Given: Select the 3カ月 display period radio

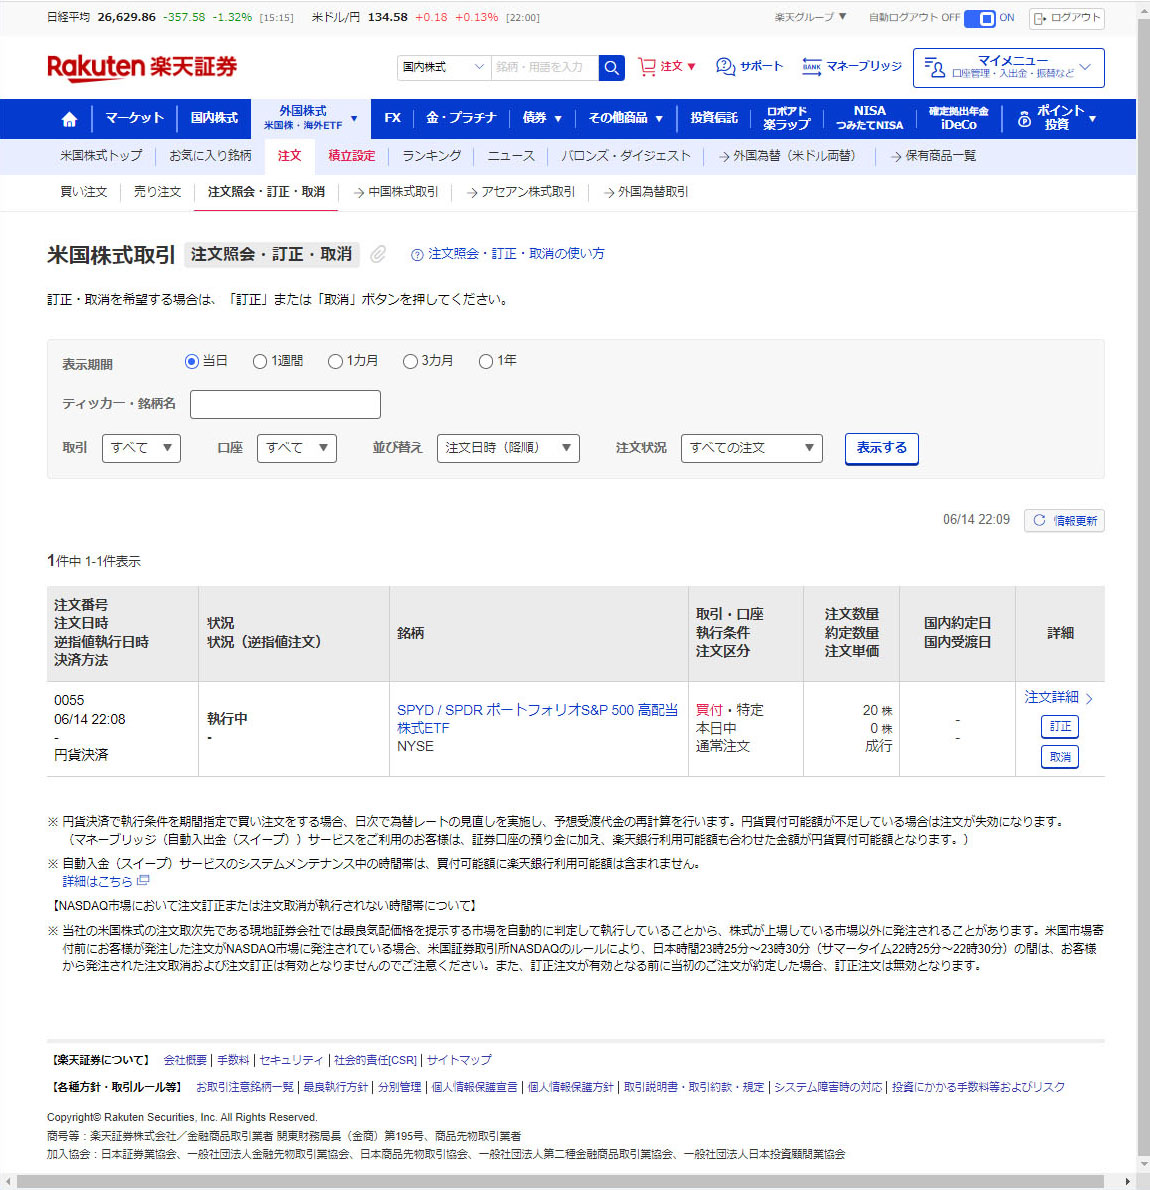Looking at the screenshot, I should [410, 361].
